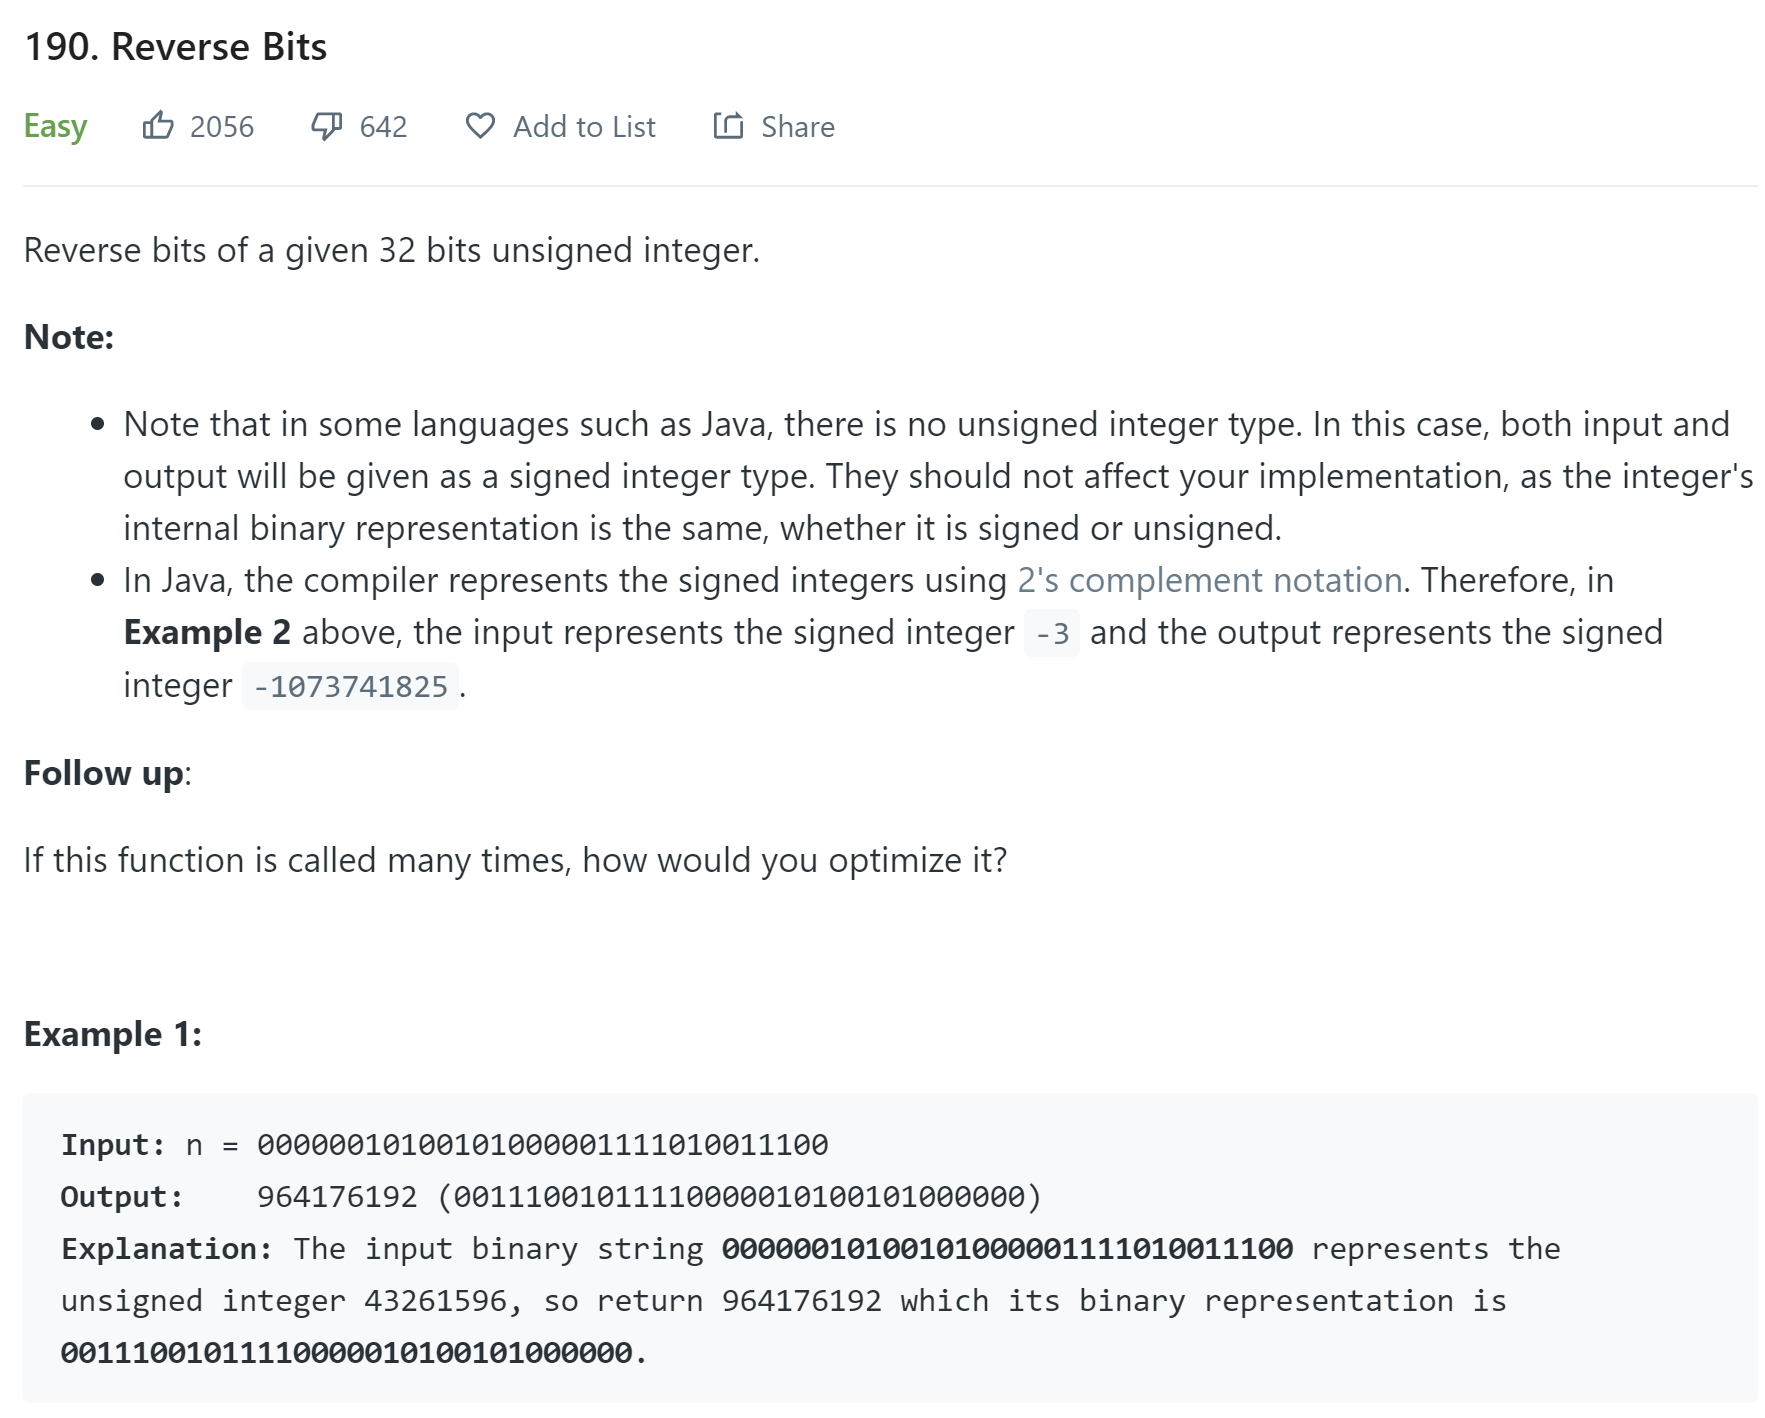Click the thumbs-down dislike icon
Image resolution: width=1765 pixels, height=1418 pixels.
[326, 126]
